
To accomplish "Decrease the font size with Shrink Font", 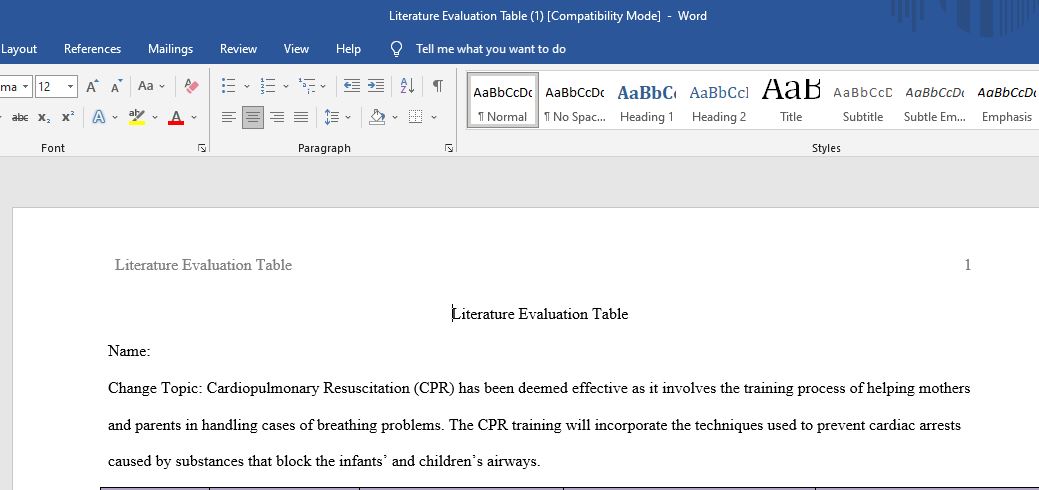I will (116, 86).
